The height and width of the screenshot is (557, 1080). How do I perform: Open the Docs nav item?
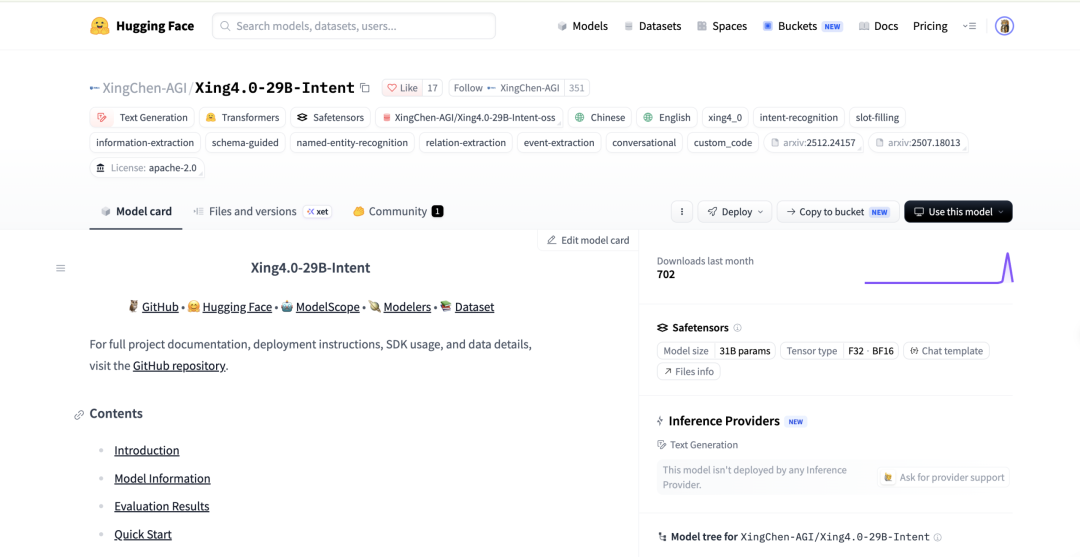(878, 26)
